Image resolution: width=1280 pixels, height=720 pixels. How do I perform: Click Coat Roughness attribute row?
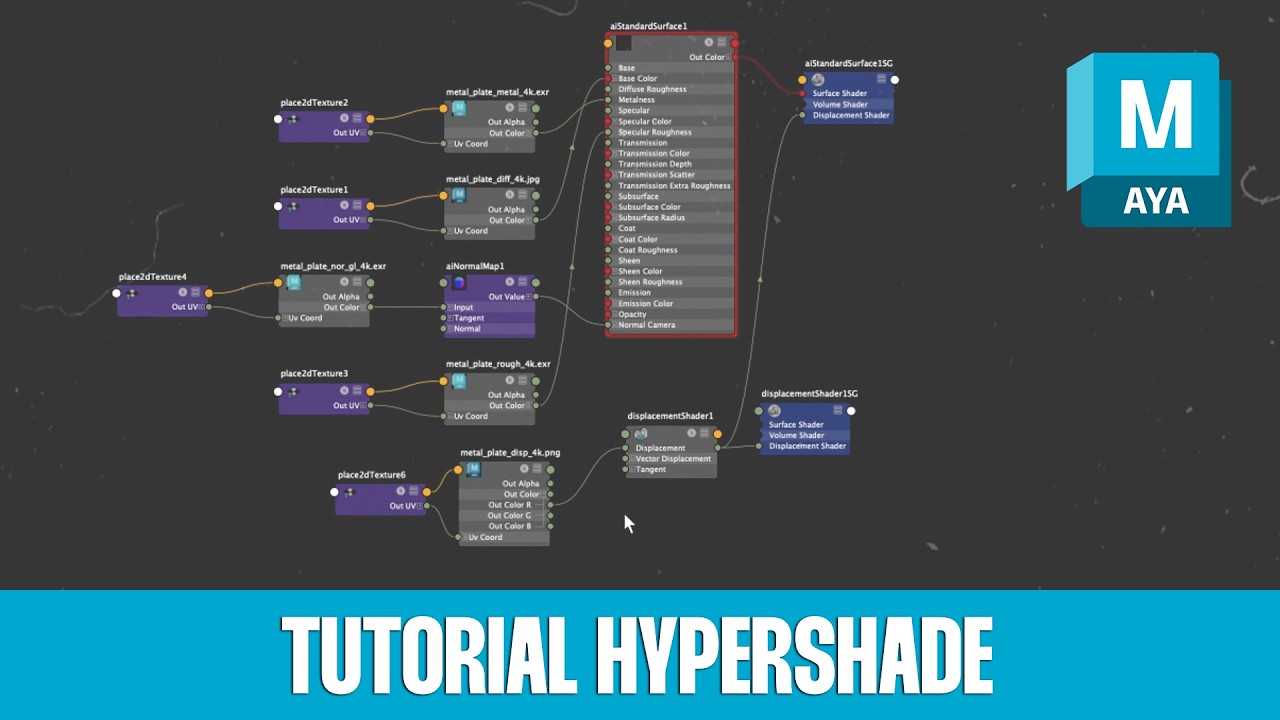coord(671,250)
